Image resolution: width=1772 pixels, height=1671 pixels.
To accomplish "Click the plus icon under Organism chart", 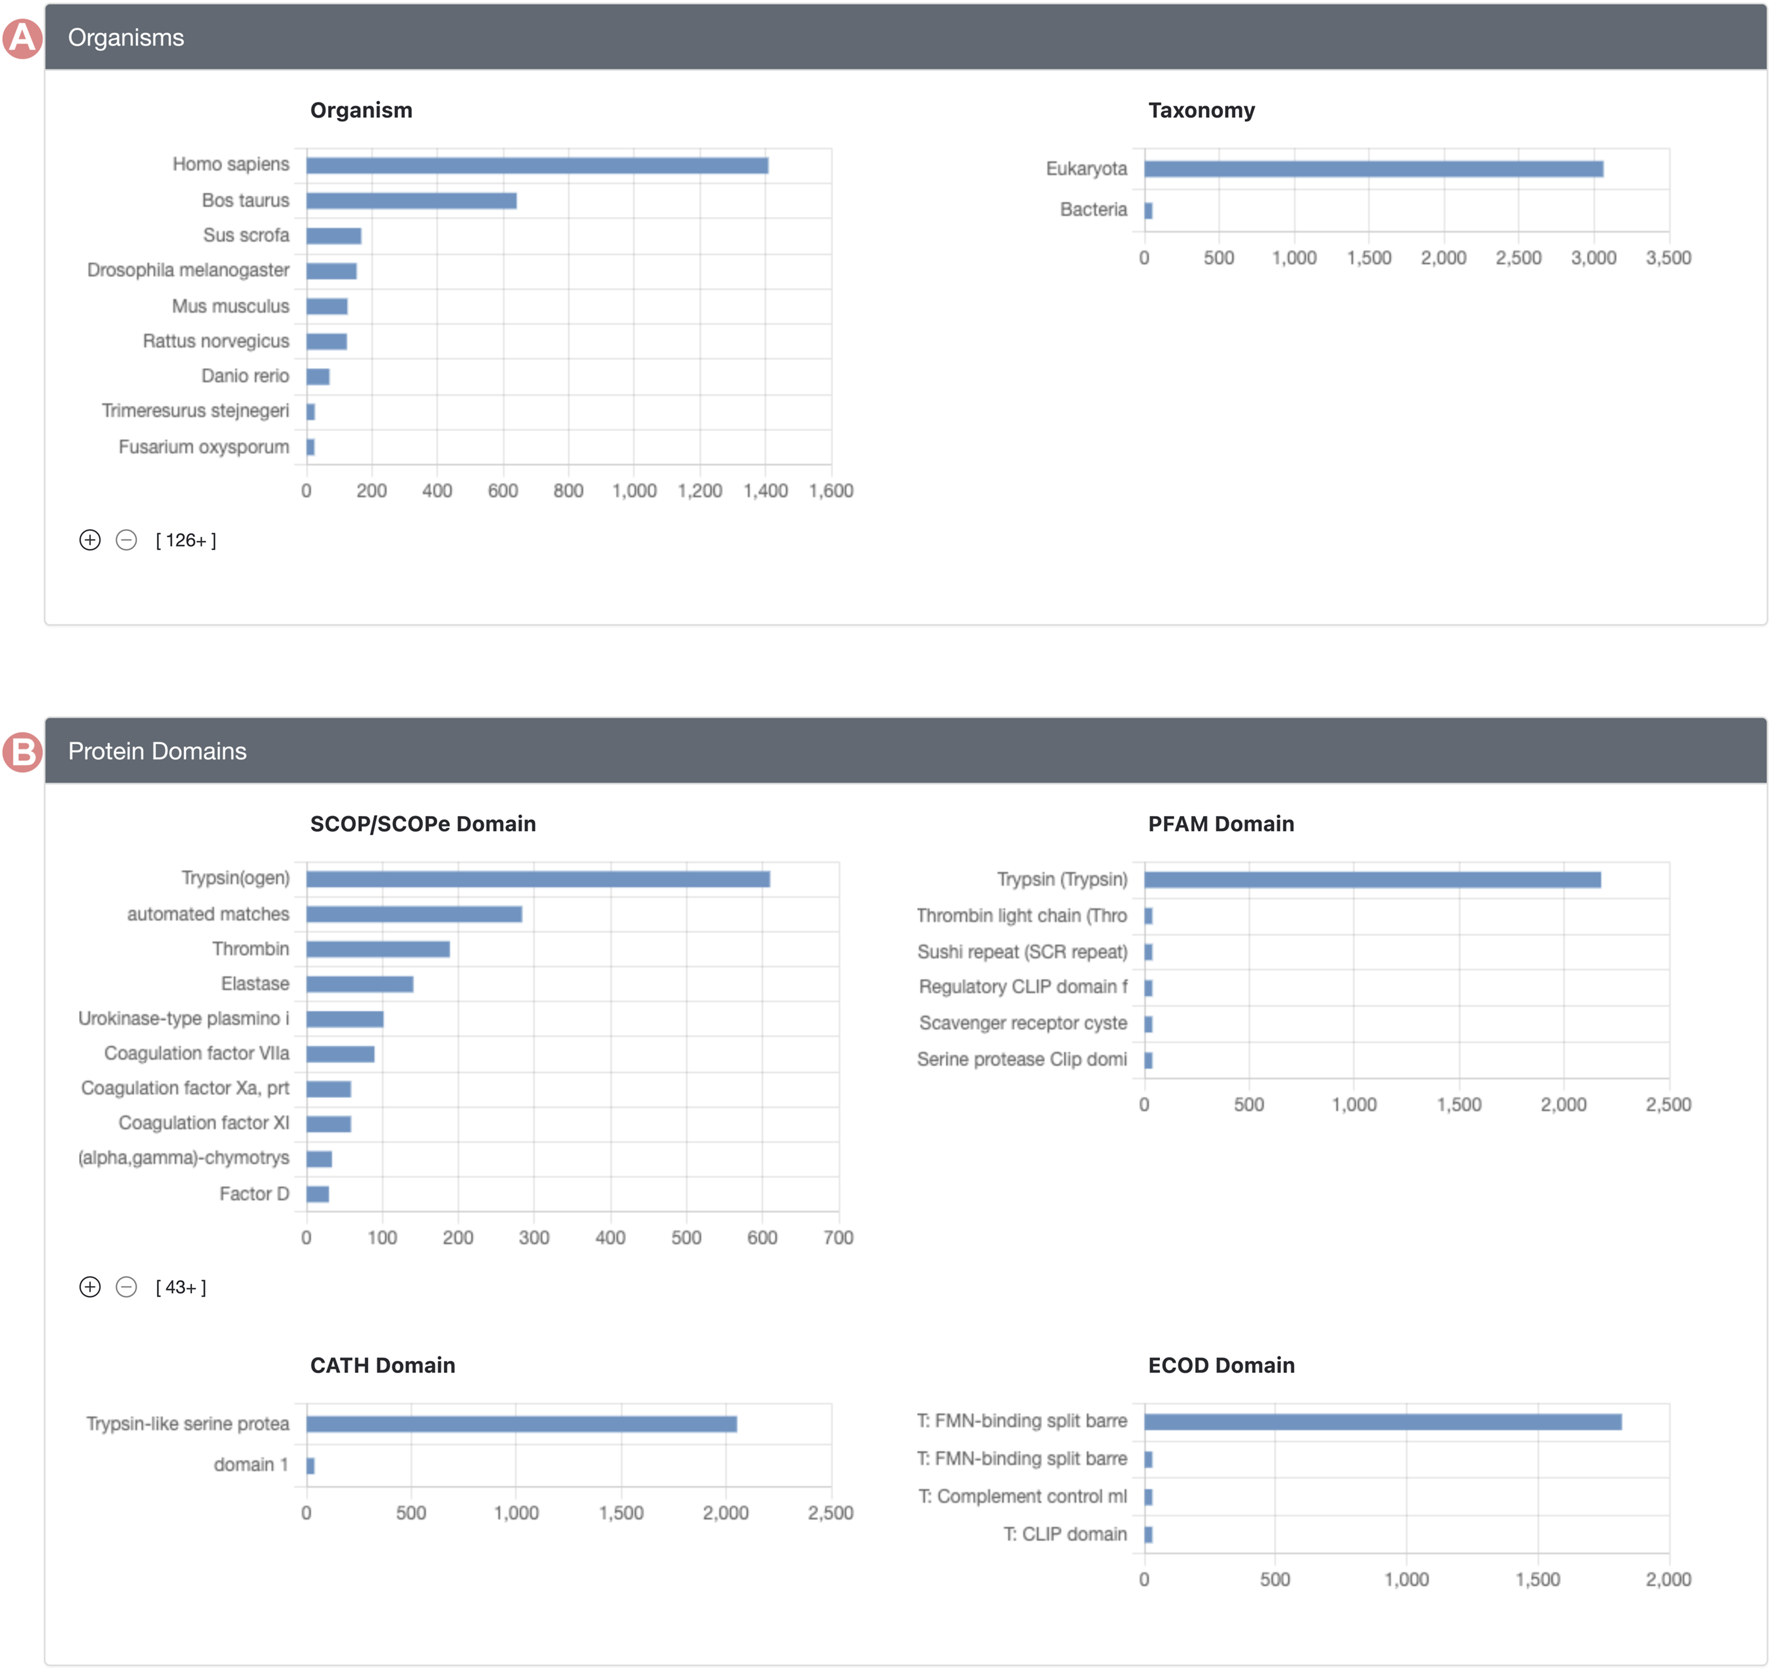I will coord(90,540).
